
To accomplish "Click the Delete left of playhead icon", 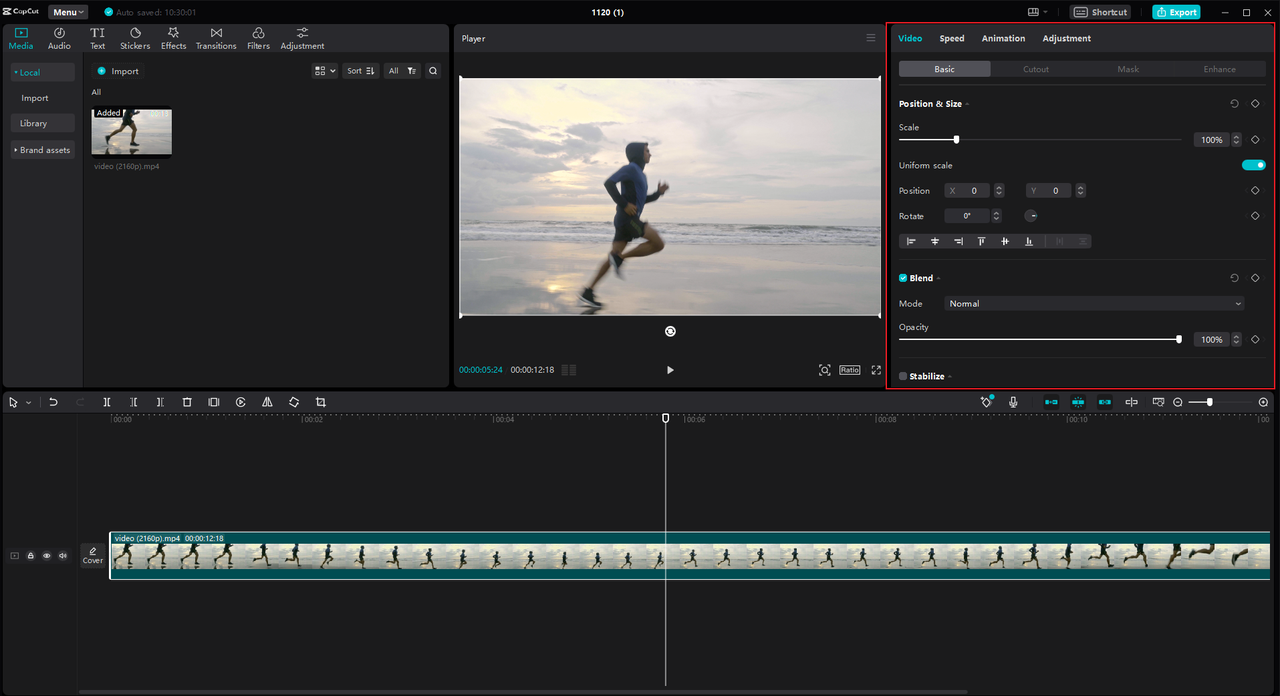I will (x=134, y=402).
